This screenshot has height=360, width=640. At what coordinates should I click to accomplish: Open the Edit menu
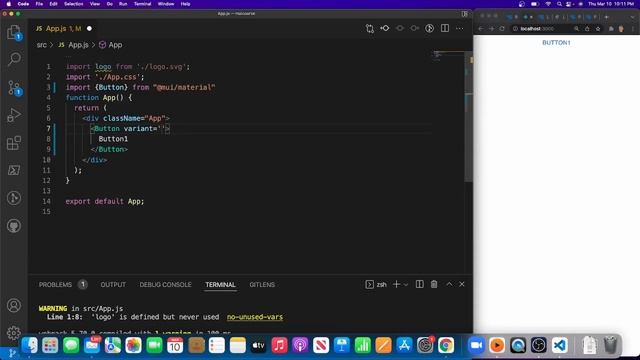click(53, 4)
